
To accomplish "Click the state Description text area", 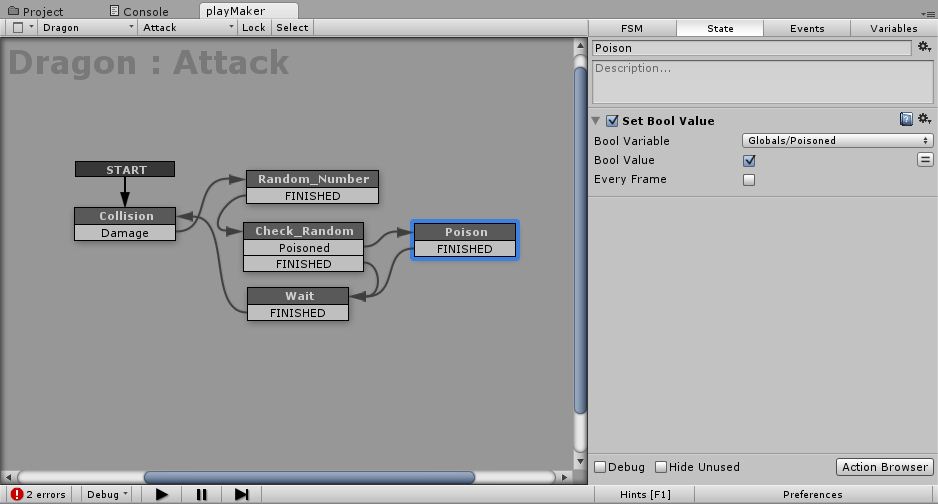I will tap(762, 82).
